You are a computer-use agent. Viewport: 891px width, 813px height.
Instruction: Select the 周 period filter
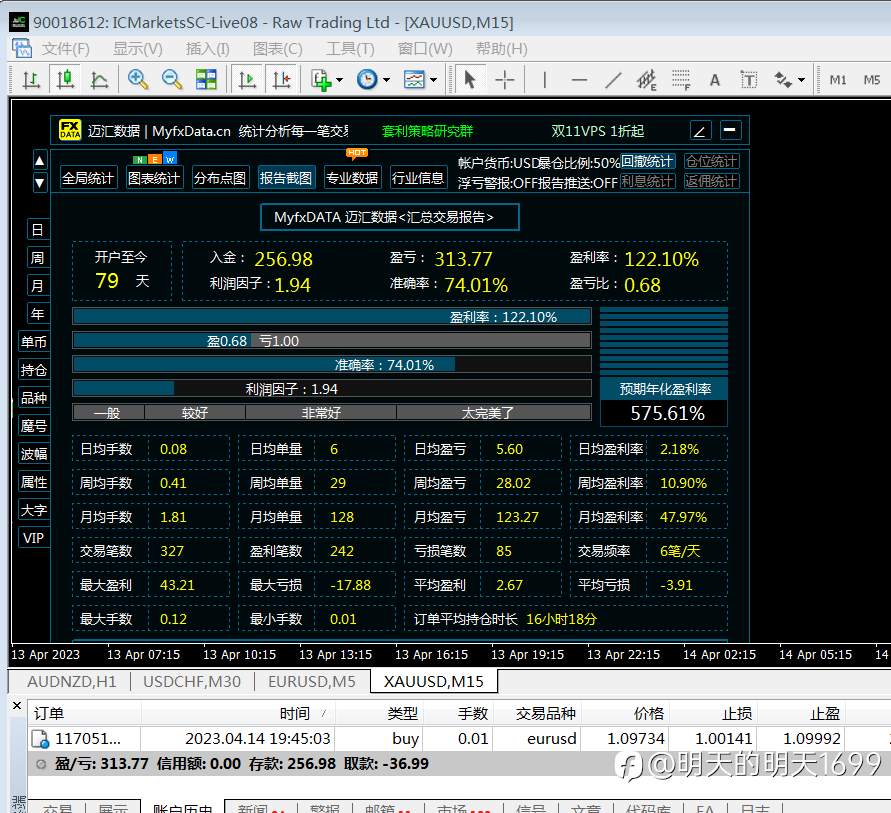point(38,258)
